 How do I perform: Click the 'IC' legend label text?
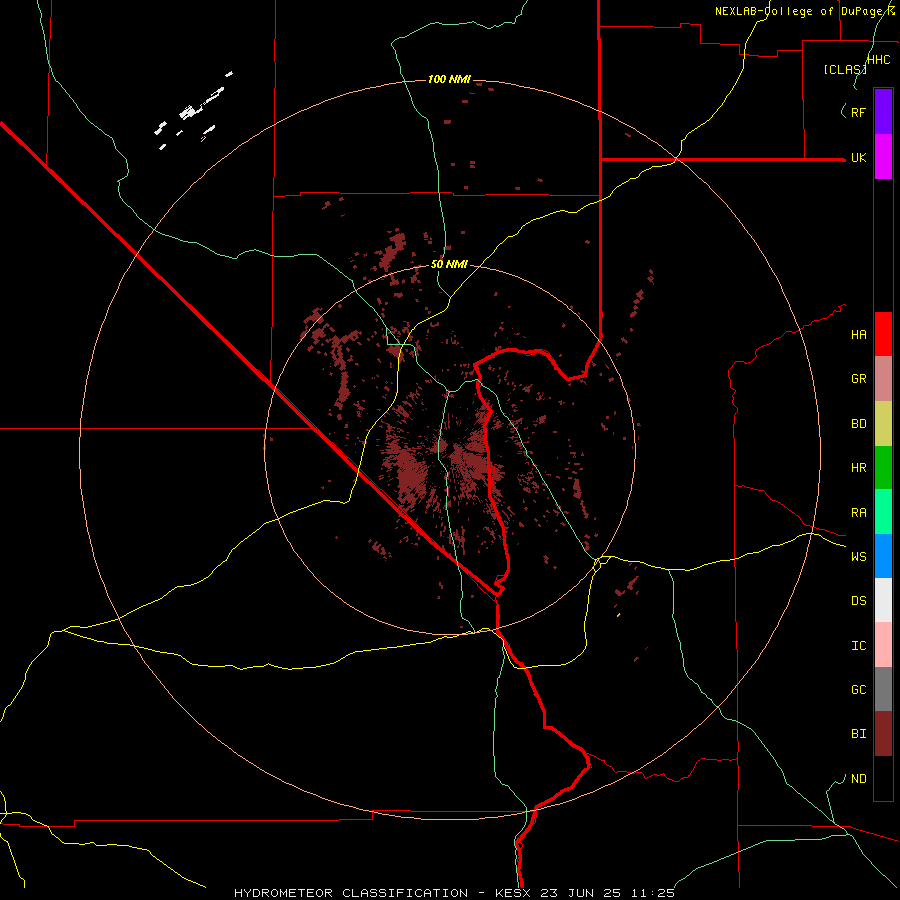858,646
